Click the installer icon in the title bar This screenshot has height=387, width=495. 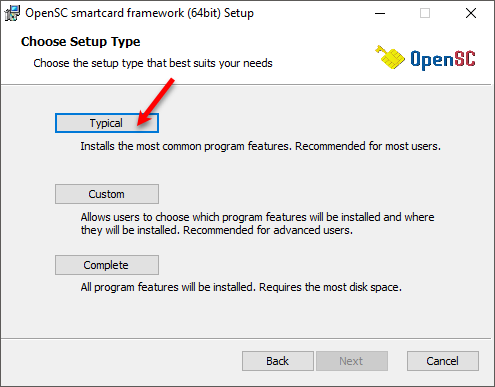click(x=12, y=13)
